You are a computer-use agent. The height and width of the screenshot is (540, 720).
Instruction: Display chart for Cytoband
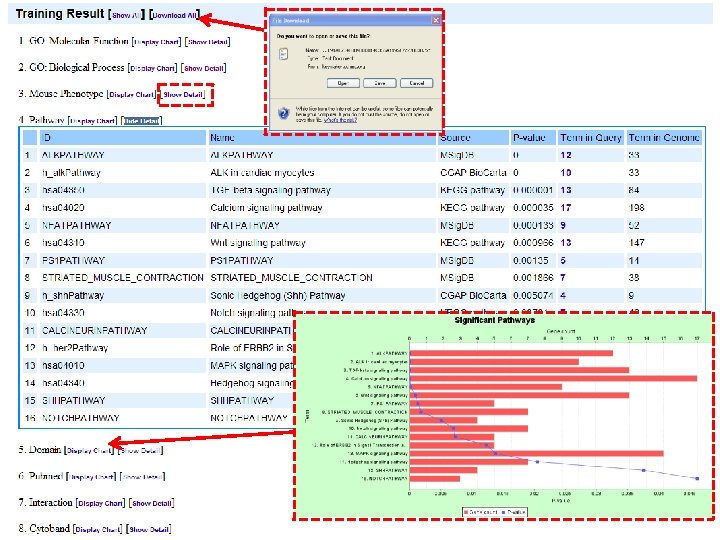[97, 529]
